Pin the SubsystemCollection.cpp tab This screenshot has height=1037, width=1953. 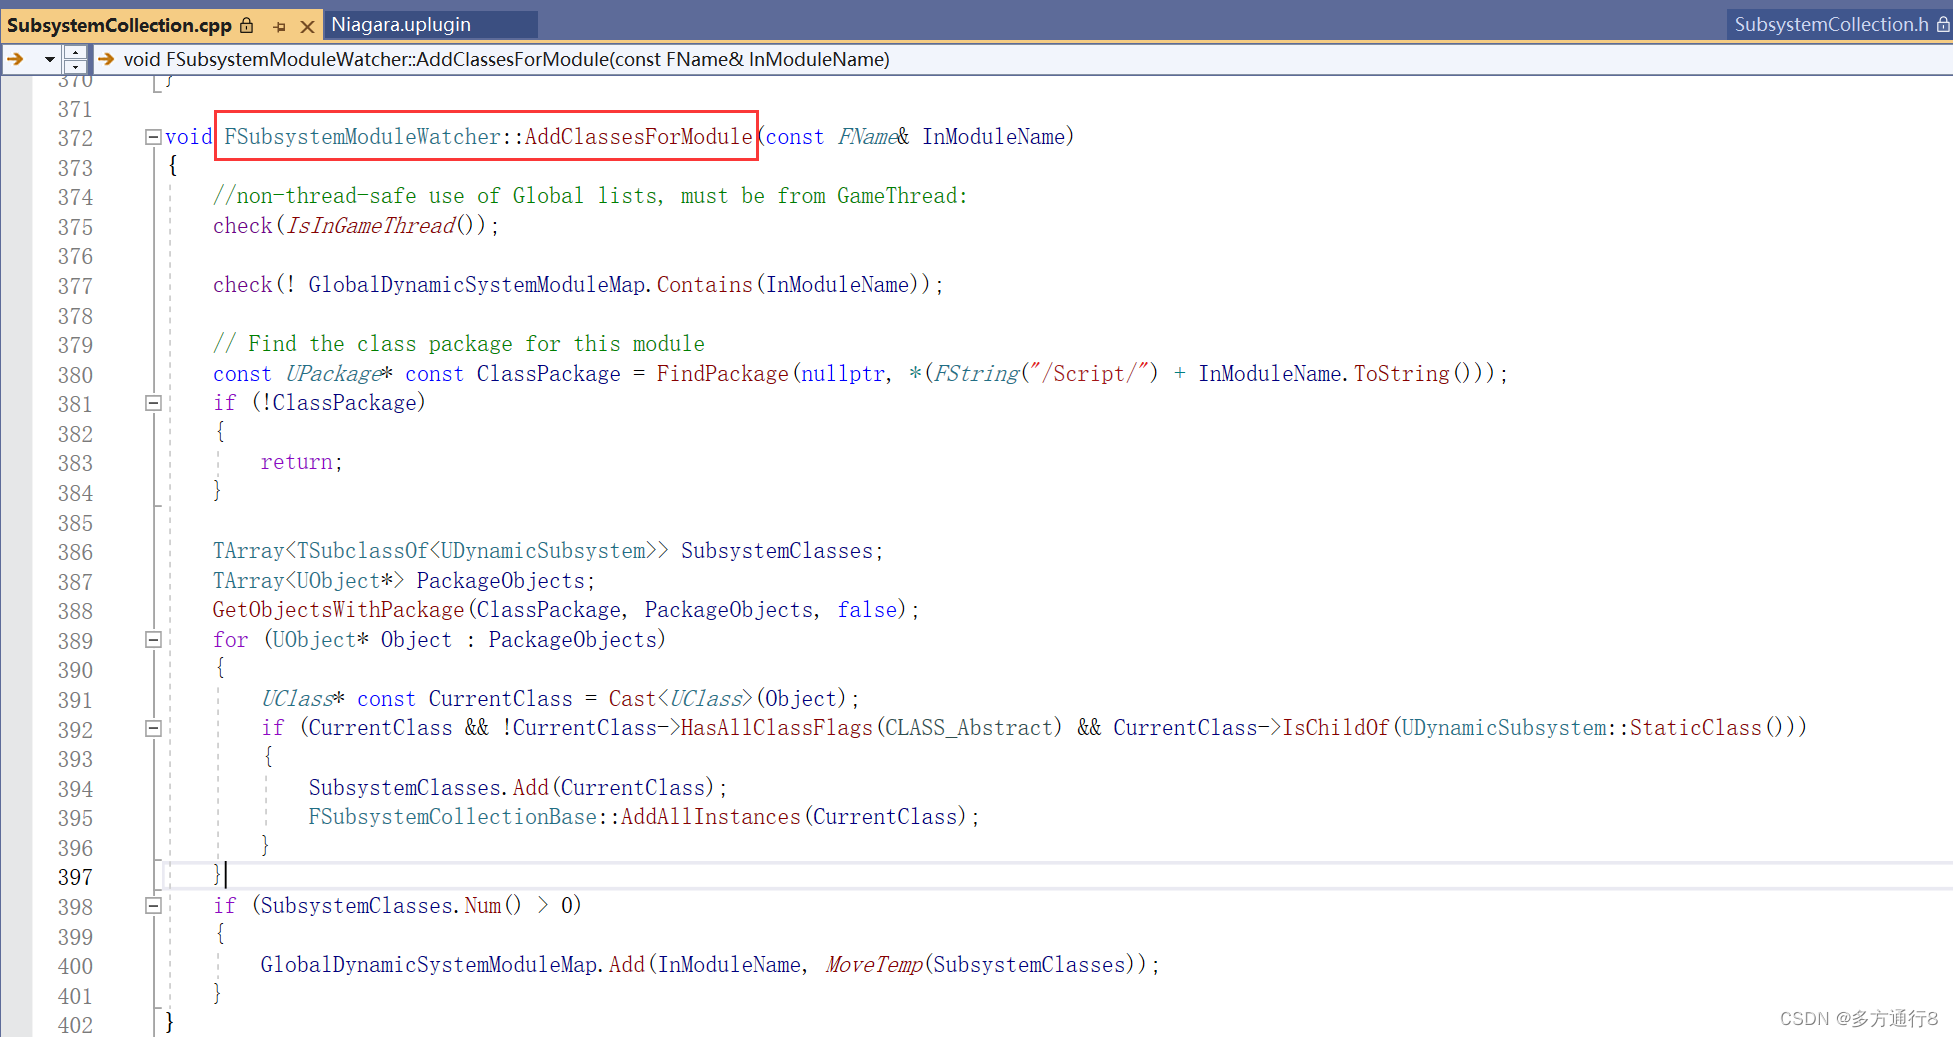(278, 25)
